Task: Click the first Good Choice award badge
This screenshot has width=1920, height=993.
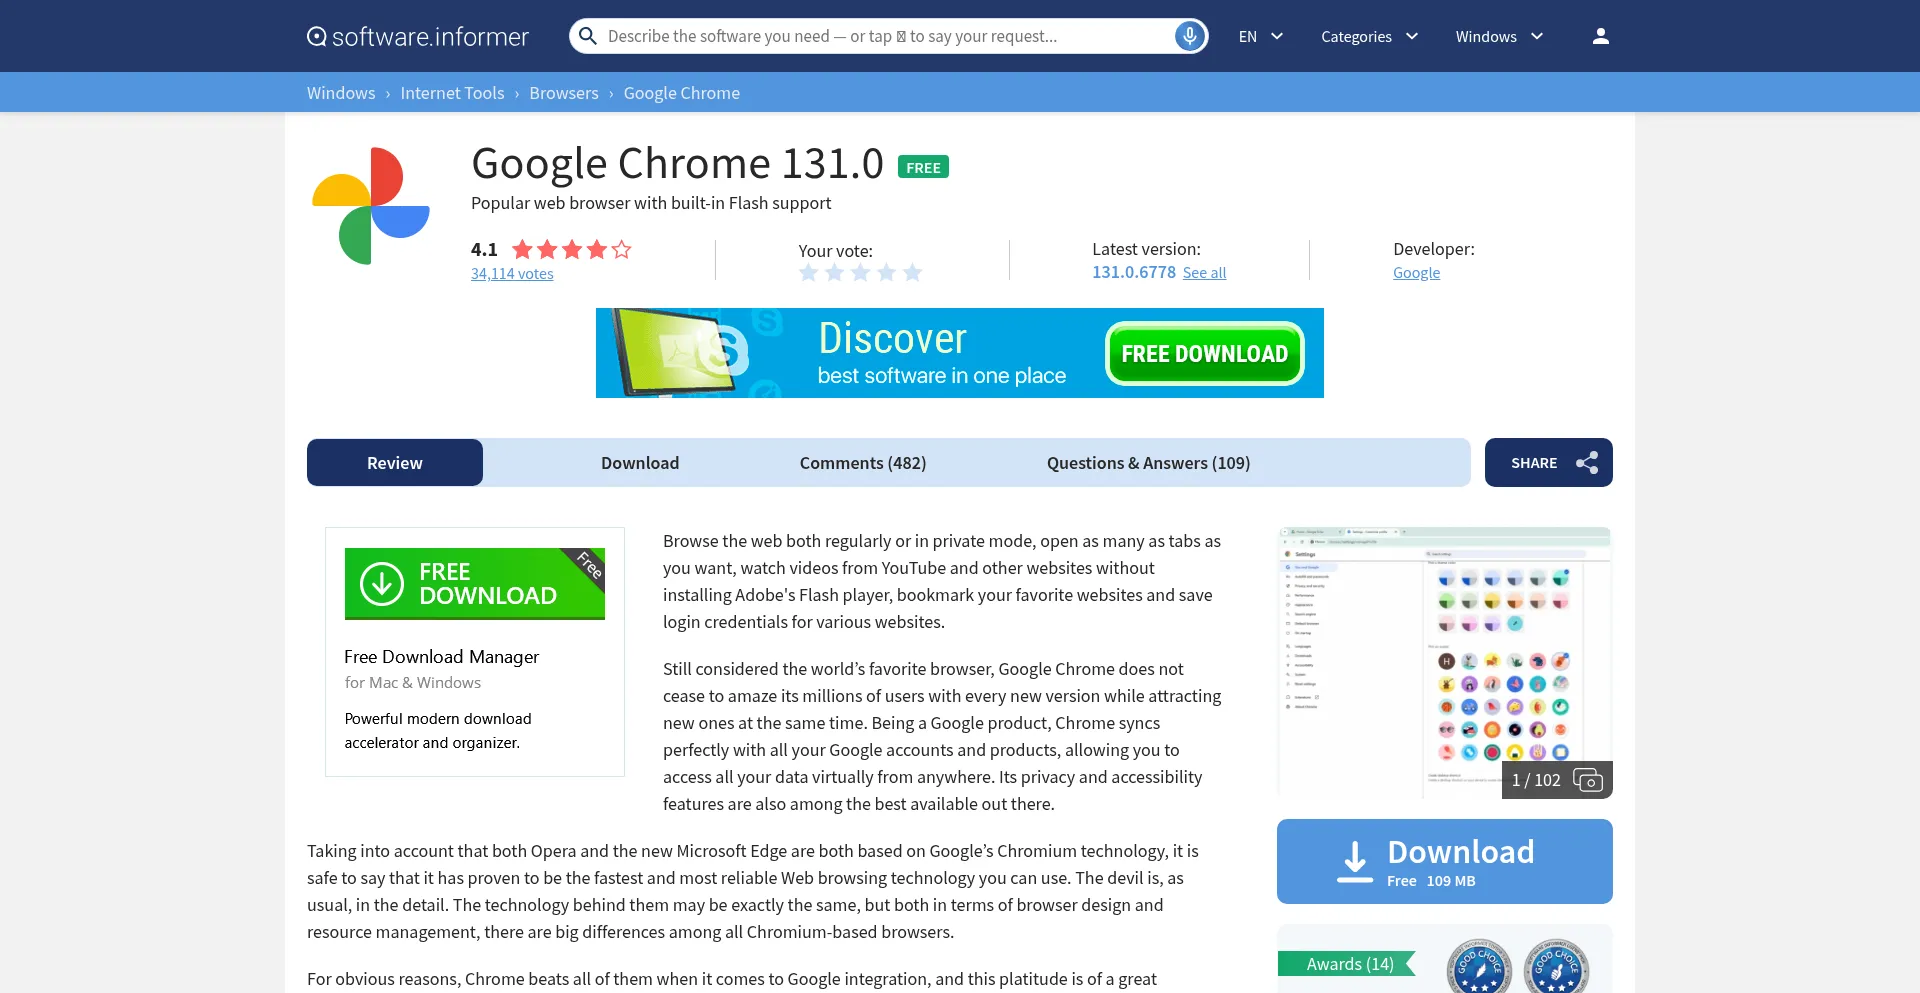Action: click(1478, 966)
